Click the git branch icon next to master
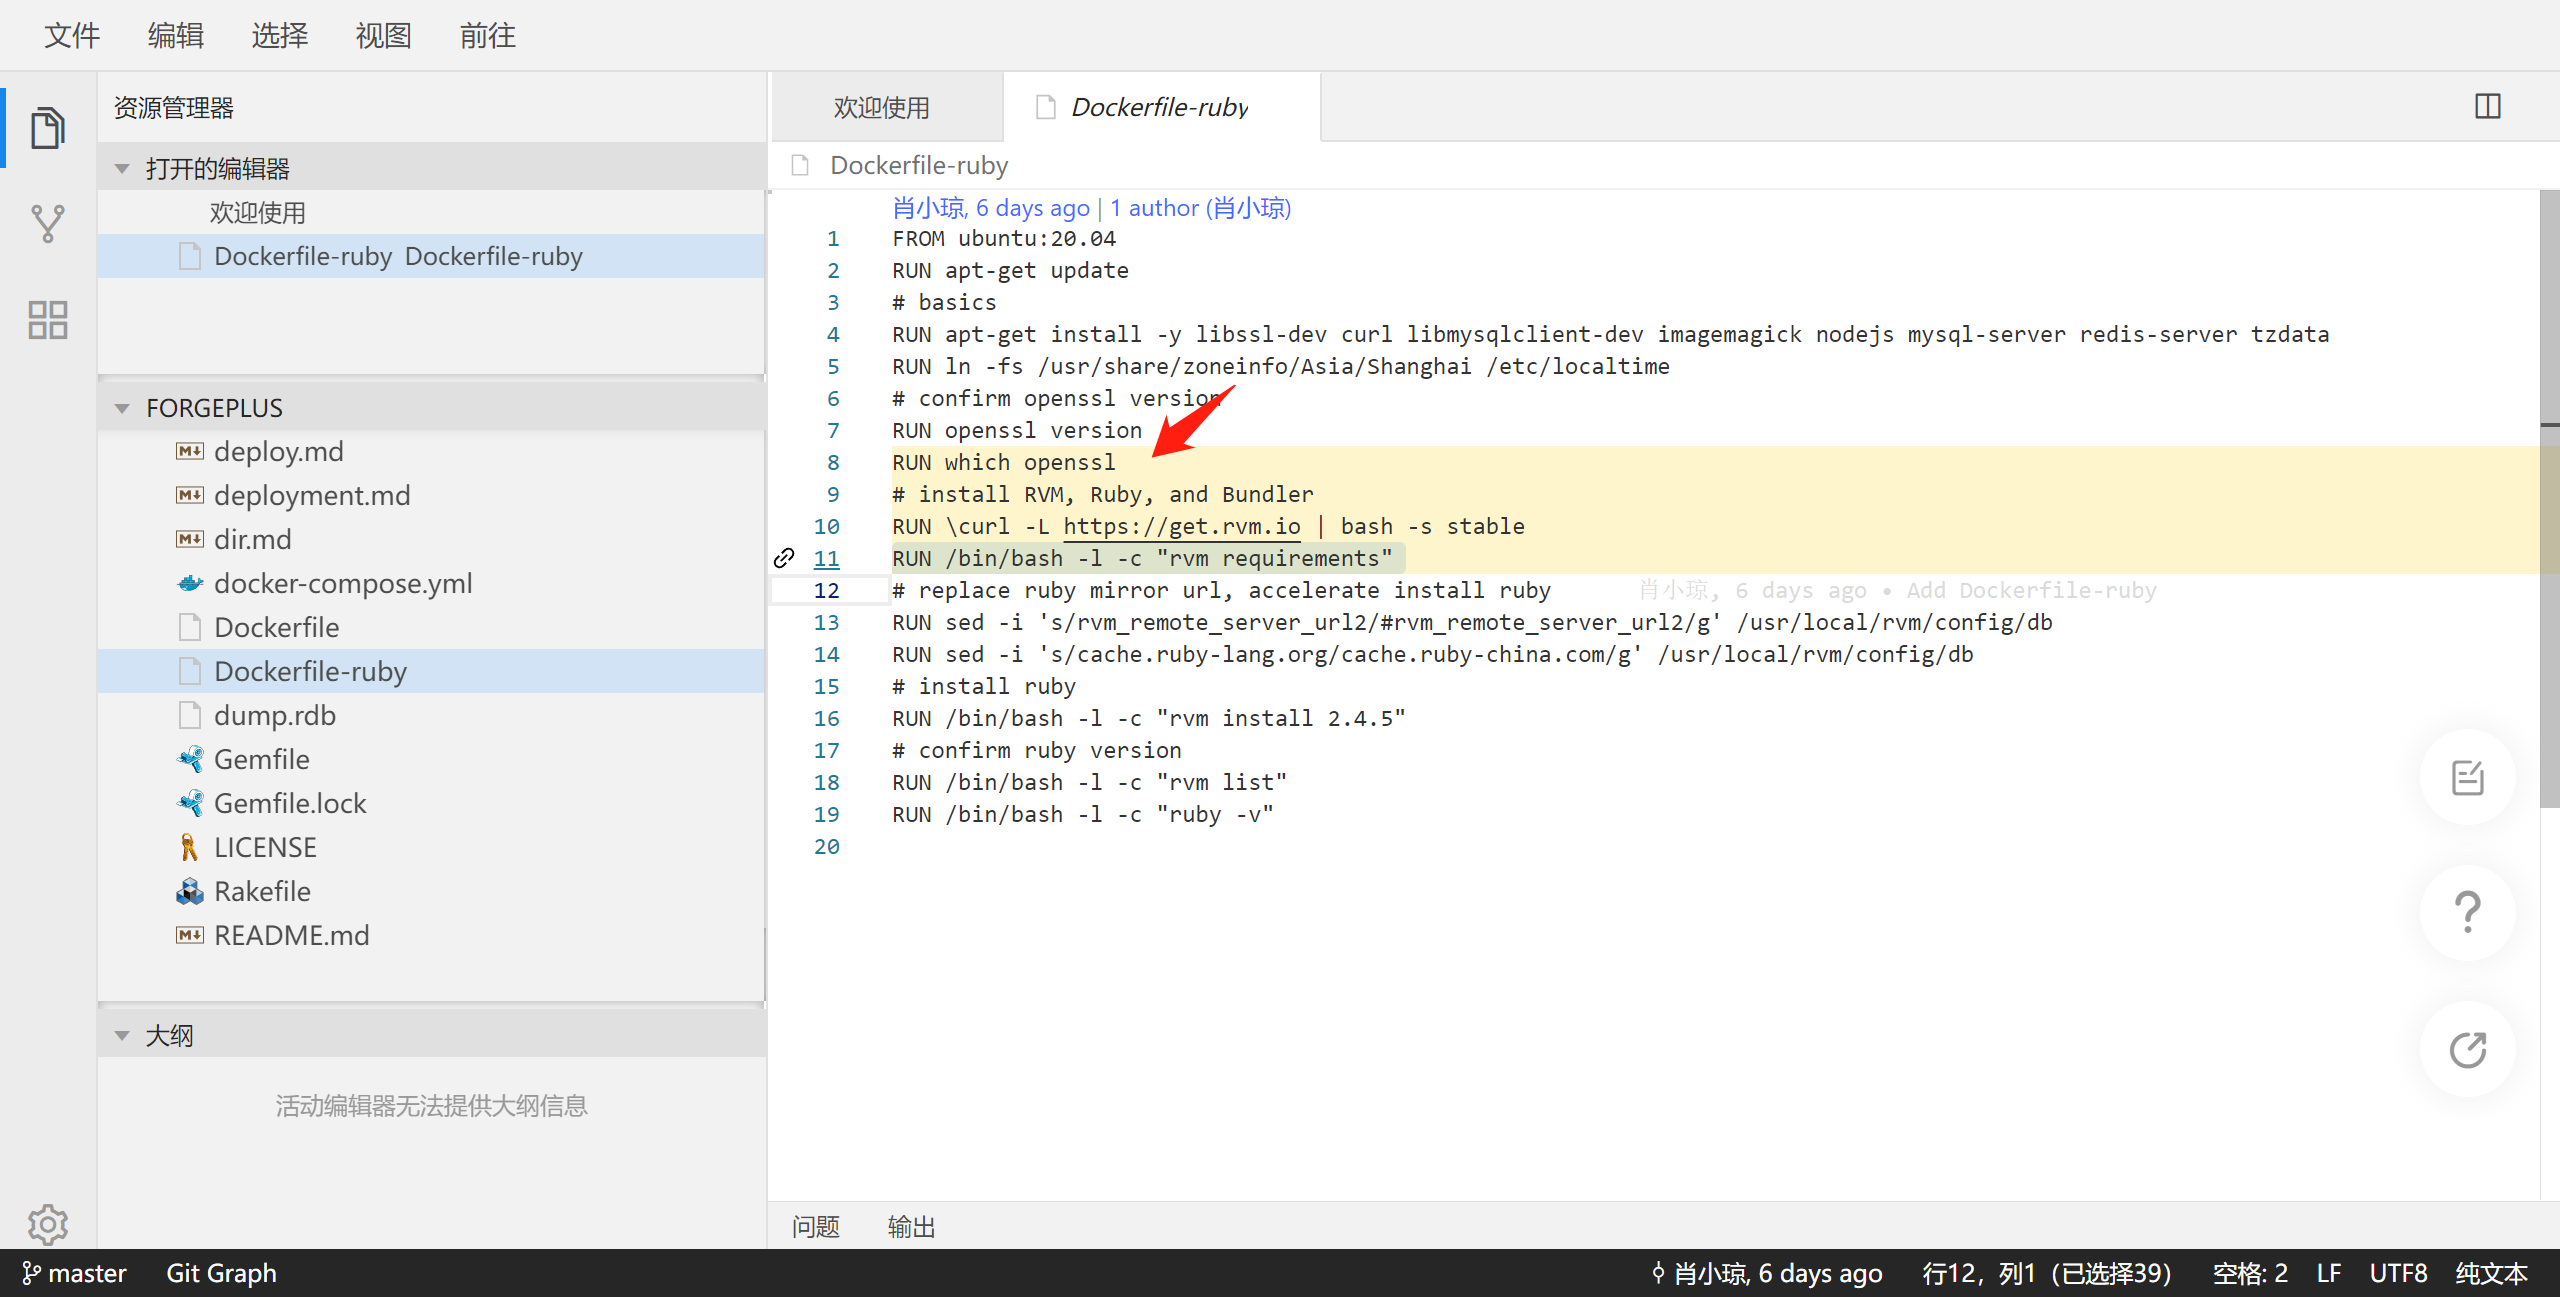 point(32,1273)
